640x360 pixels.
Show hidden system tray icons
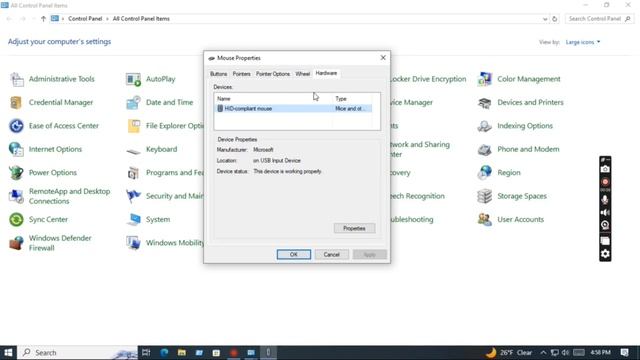543,353
